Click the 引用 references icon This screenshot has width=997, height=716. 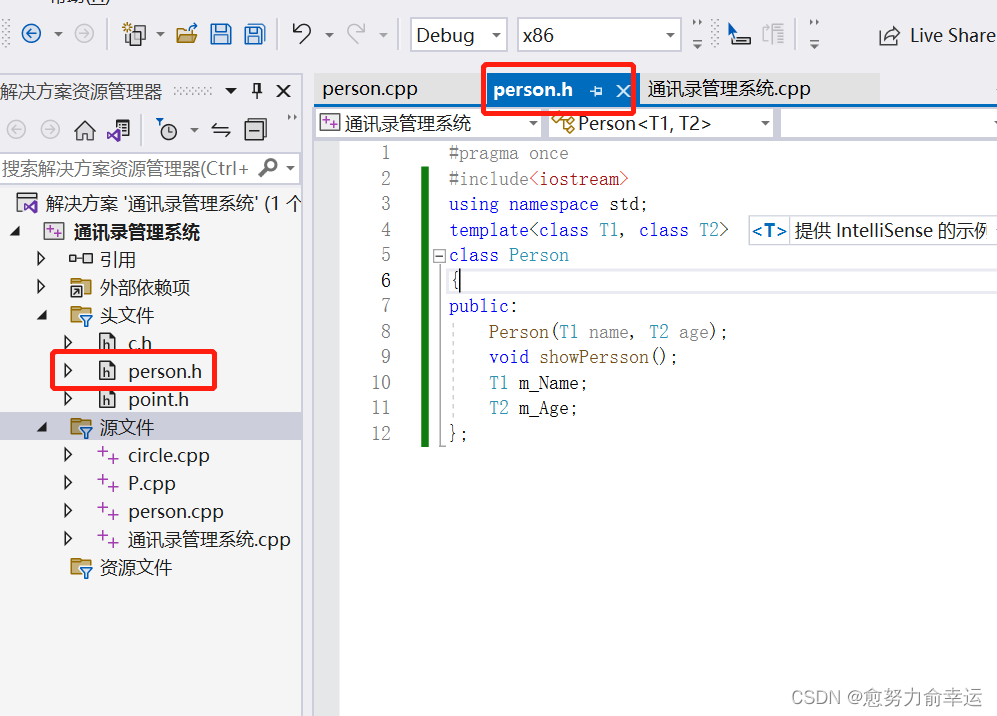coord(81,258)
